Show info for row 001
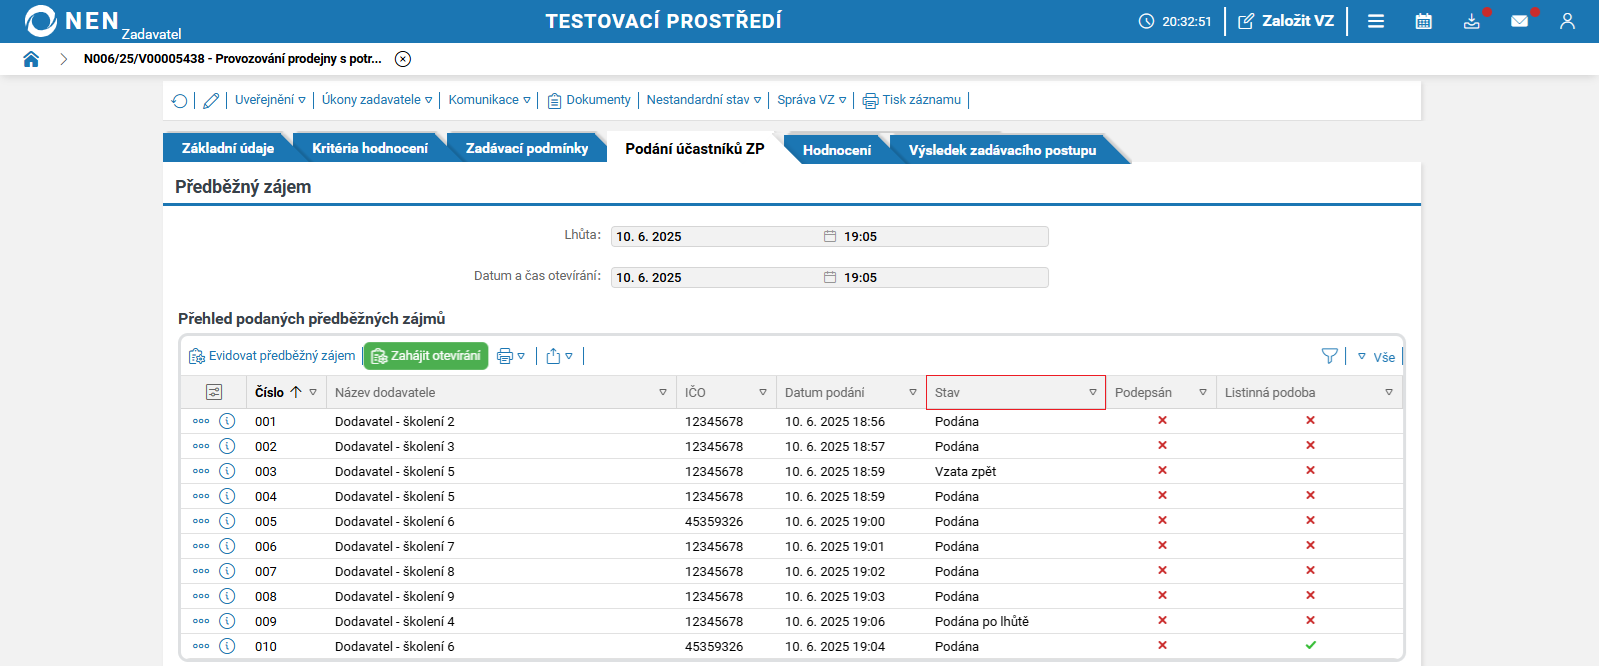 [x=227, y=421]
